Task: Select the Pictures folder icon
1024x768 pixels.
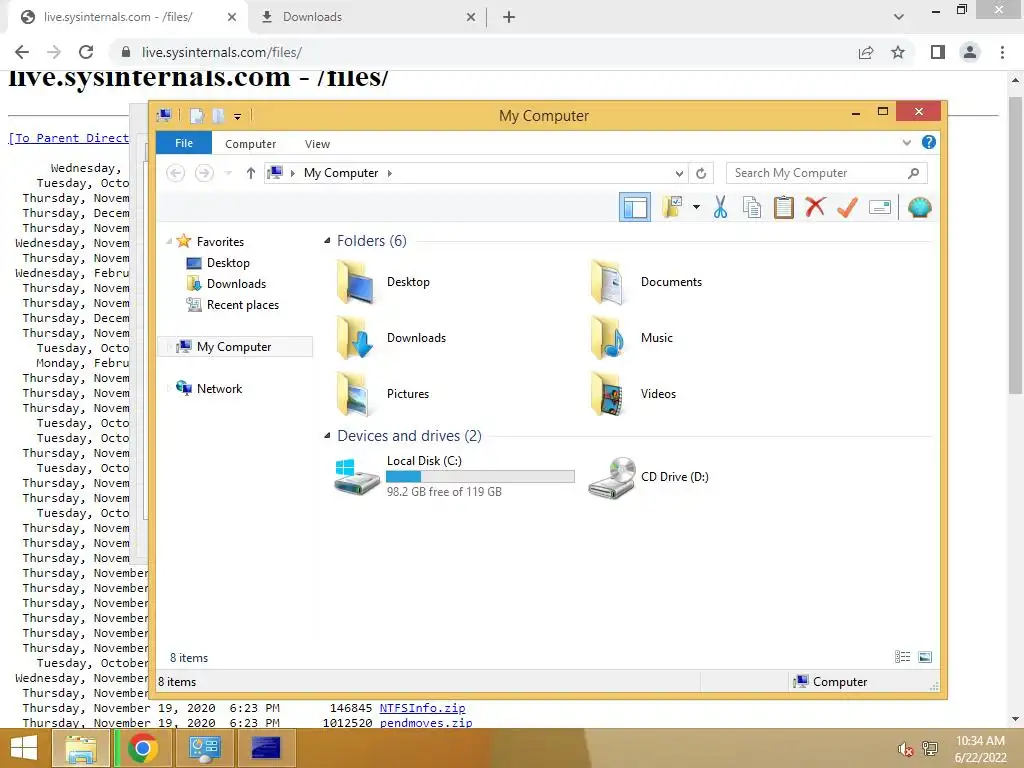Action: click(355, 394)
